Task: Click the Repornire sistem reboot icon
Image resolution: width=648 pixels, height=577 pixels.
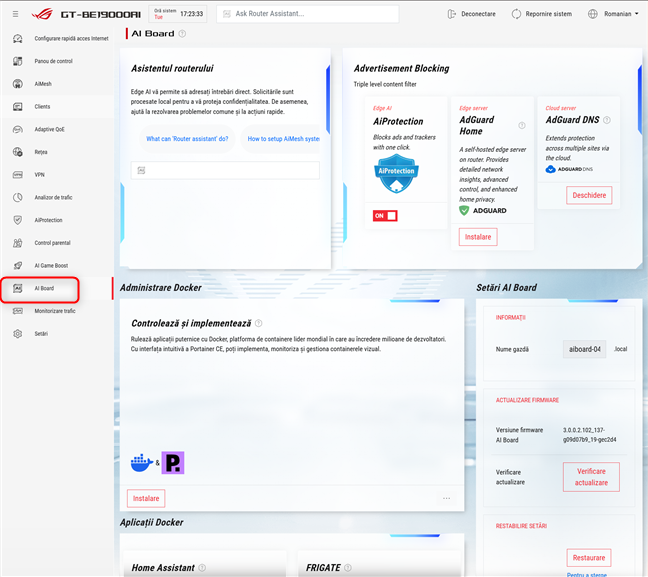Action: click(x=516, y=14)
